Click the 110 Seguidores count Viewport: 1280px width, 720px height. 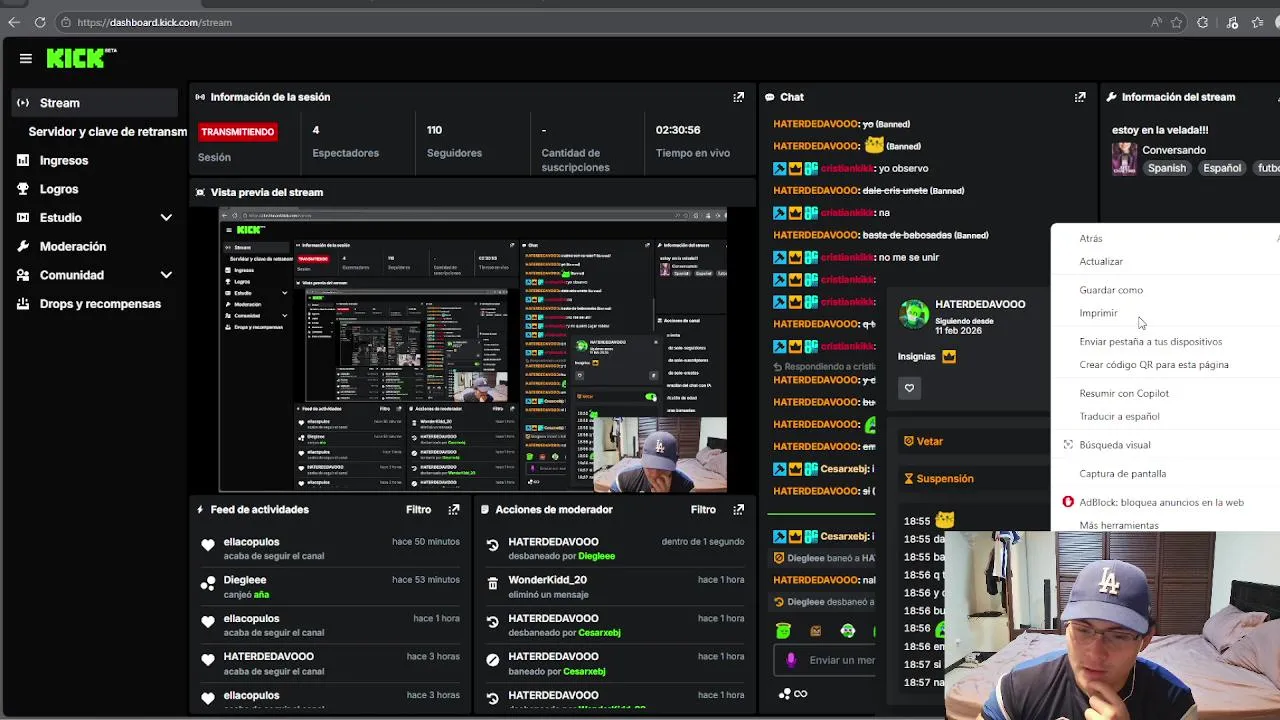pos(434,130)
